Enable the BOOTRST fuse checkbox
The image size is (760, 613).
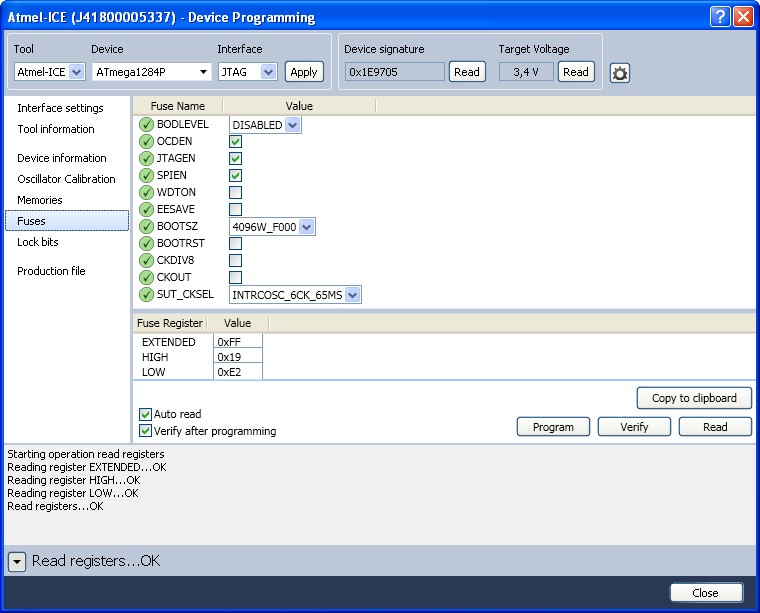pos(236,243)
